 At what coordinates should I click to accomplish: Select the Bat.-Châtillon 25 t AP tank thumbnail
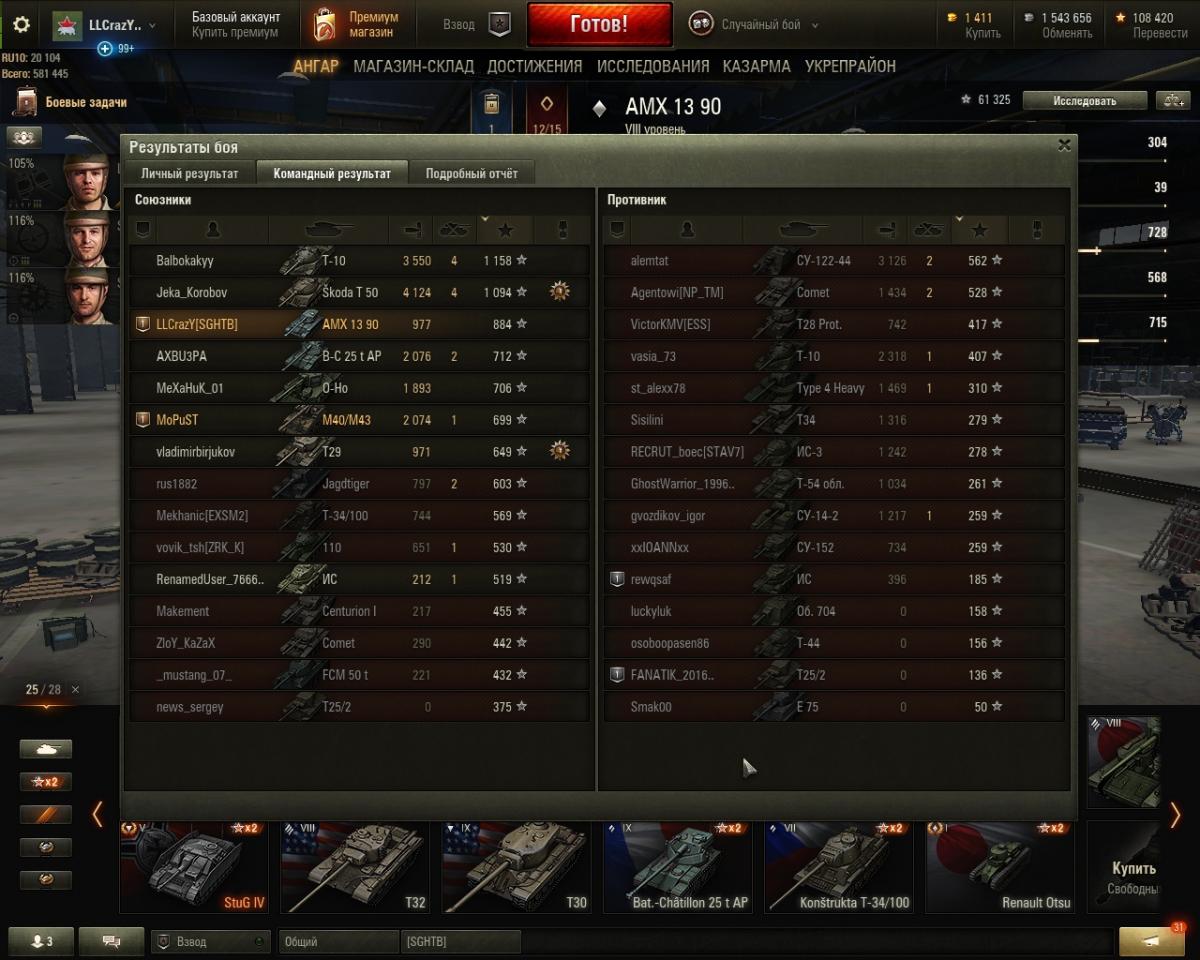pos(677,867)
